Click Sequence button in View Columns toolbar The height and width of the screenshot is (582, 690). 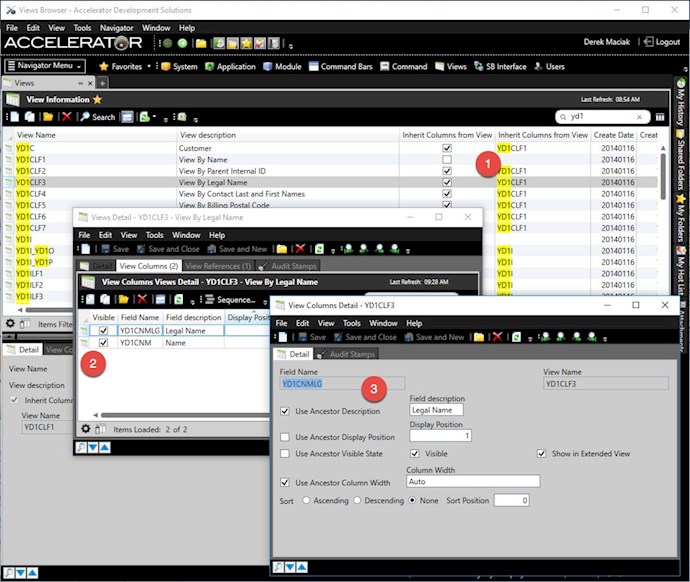click(231, 300)
